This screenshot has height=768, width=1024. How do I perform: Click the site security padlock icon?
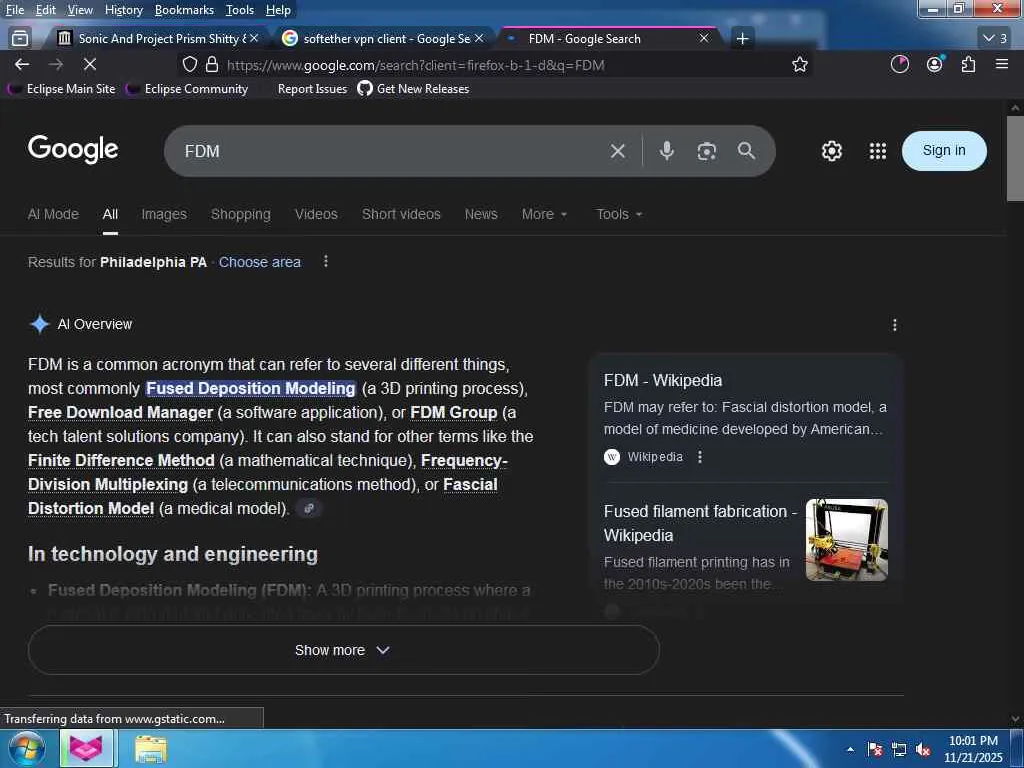tap(212, 64)
